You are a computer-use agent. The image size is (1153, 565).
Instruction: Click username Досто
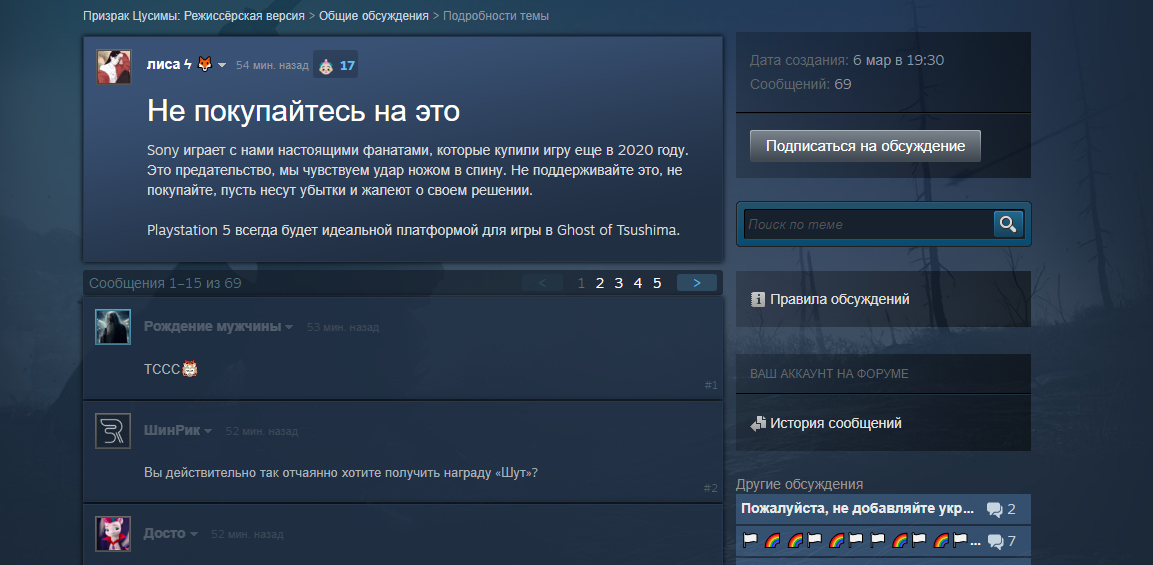[x=165, y=534]
